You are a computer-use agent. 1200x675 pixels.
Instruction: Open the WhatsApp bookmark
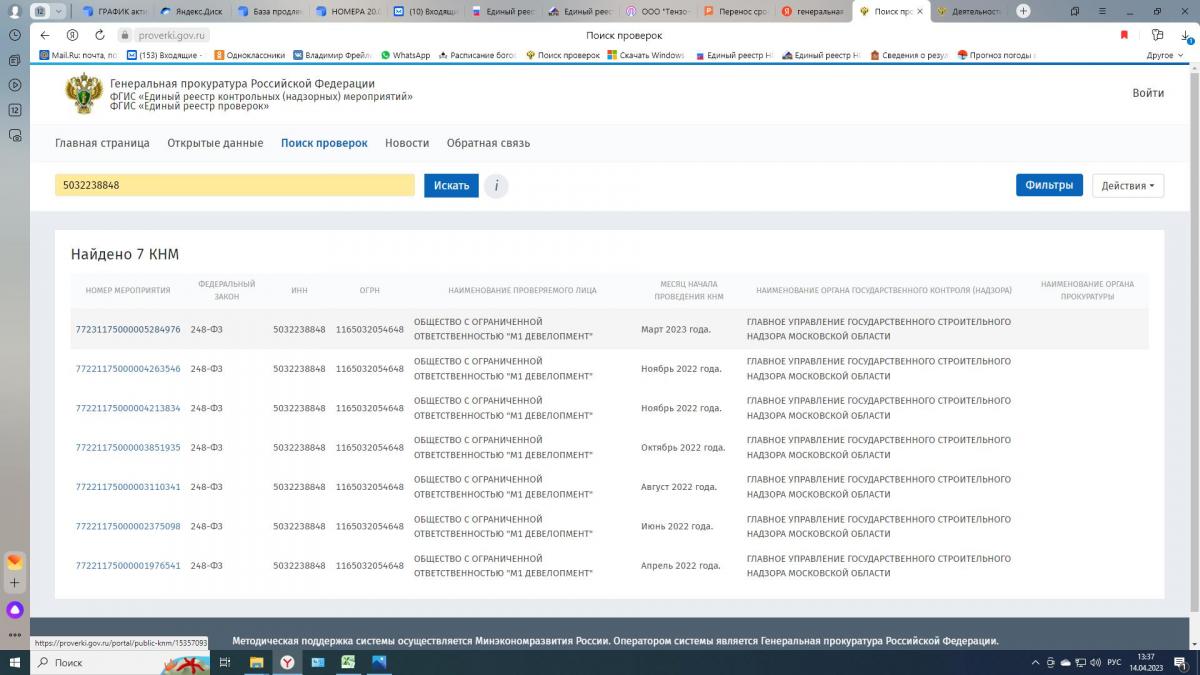(405, 55)
